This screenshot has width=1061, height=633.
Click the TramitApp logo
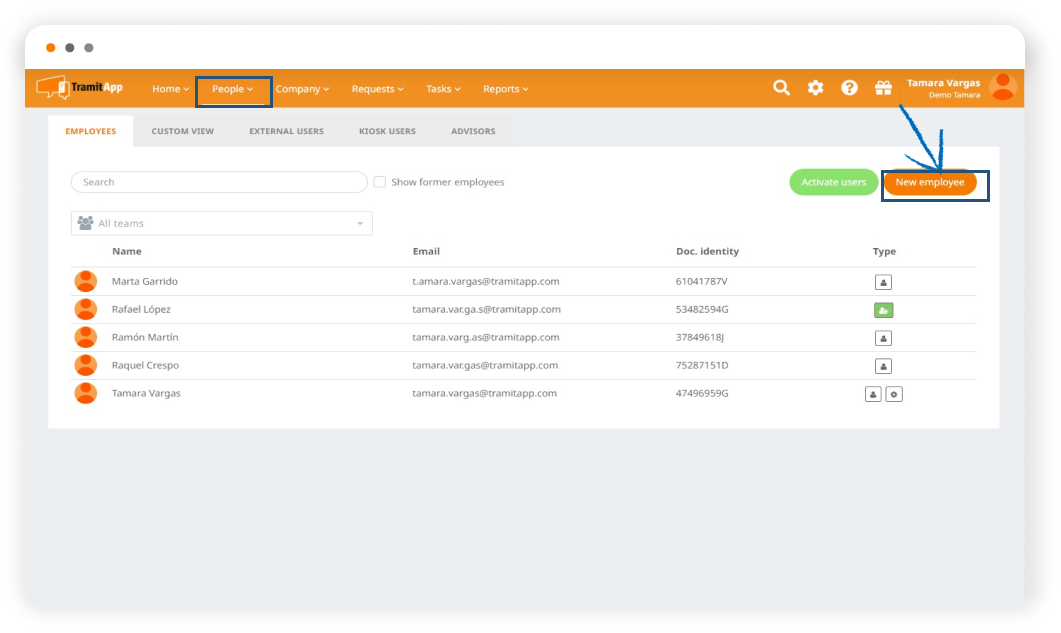pos(80,88)
